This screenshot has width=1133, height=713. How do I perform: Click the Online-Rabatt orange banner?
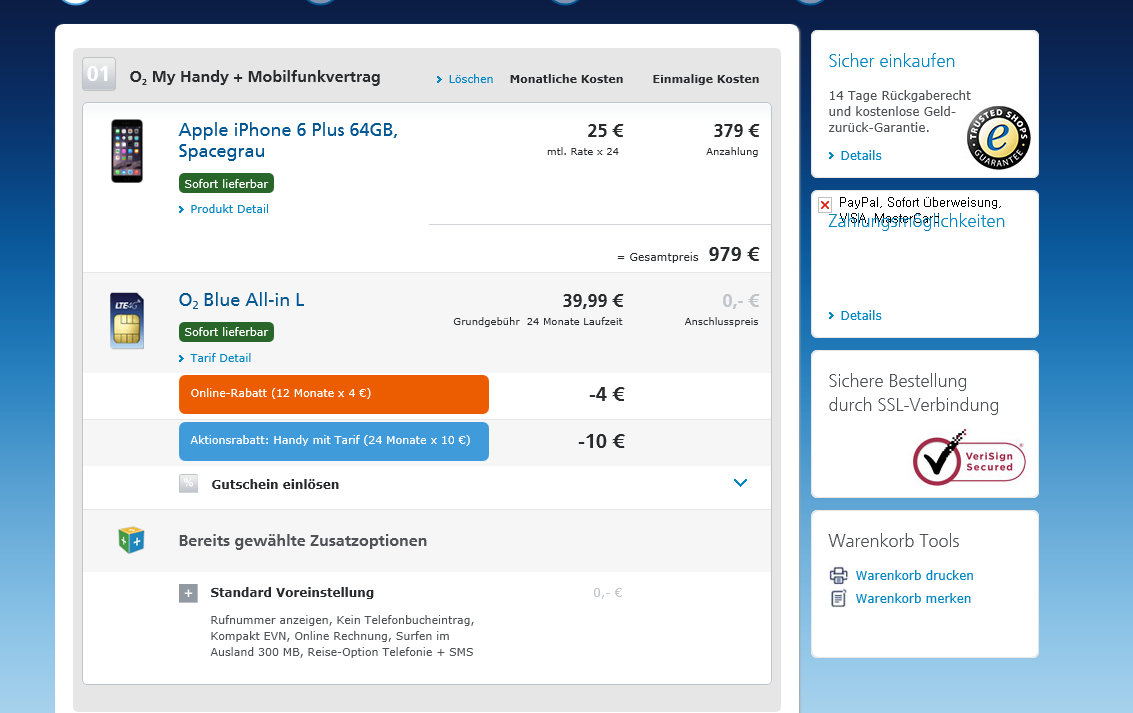tap(334, 394)
